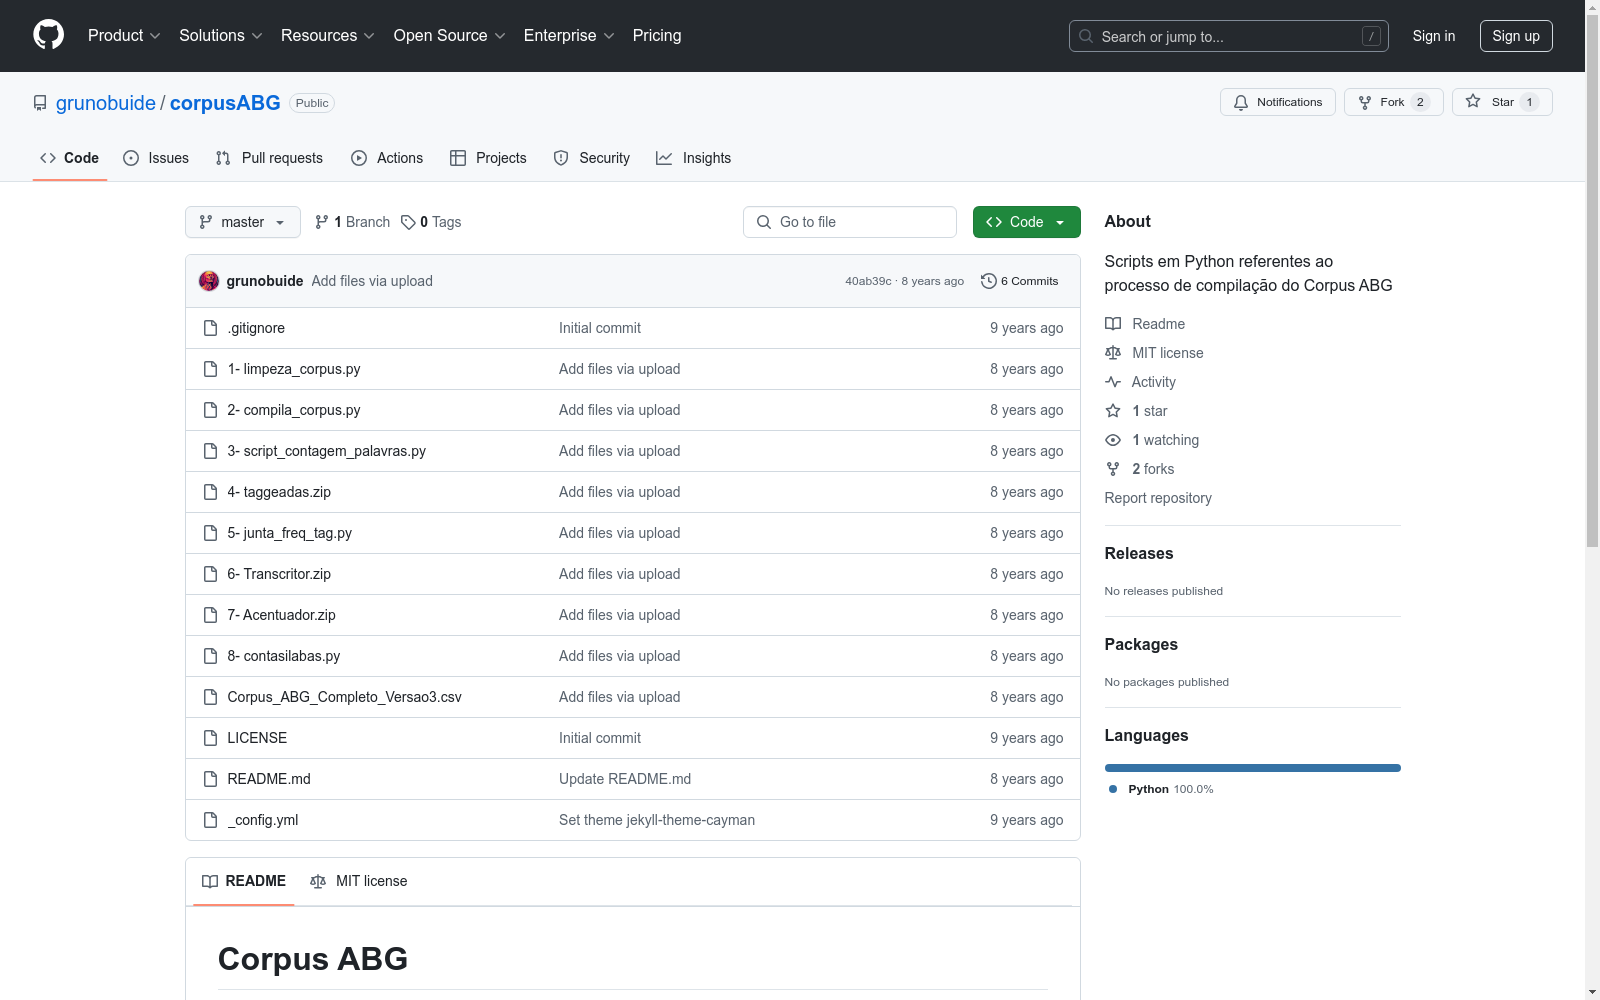Screen dimensions: 1600x1000
Task: Click the Python language color dot
Action: 1113,789
